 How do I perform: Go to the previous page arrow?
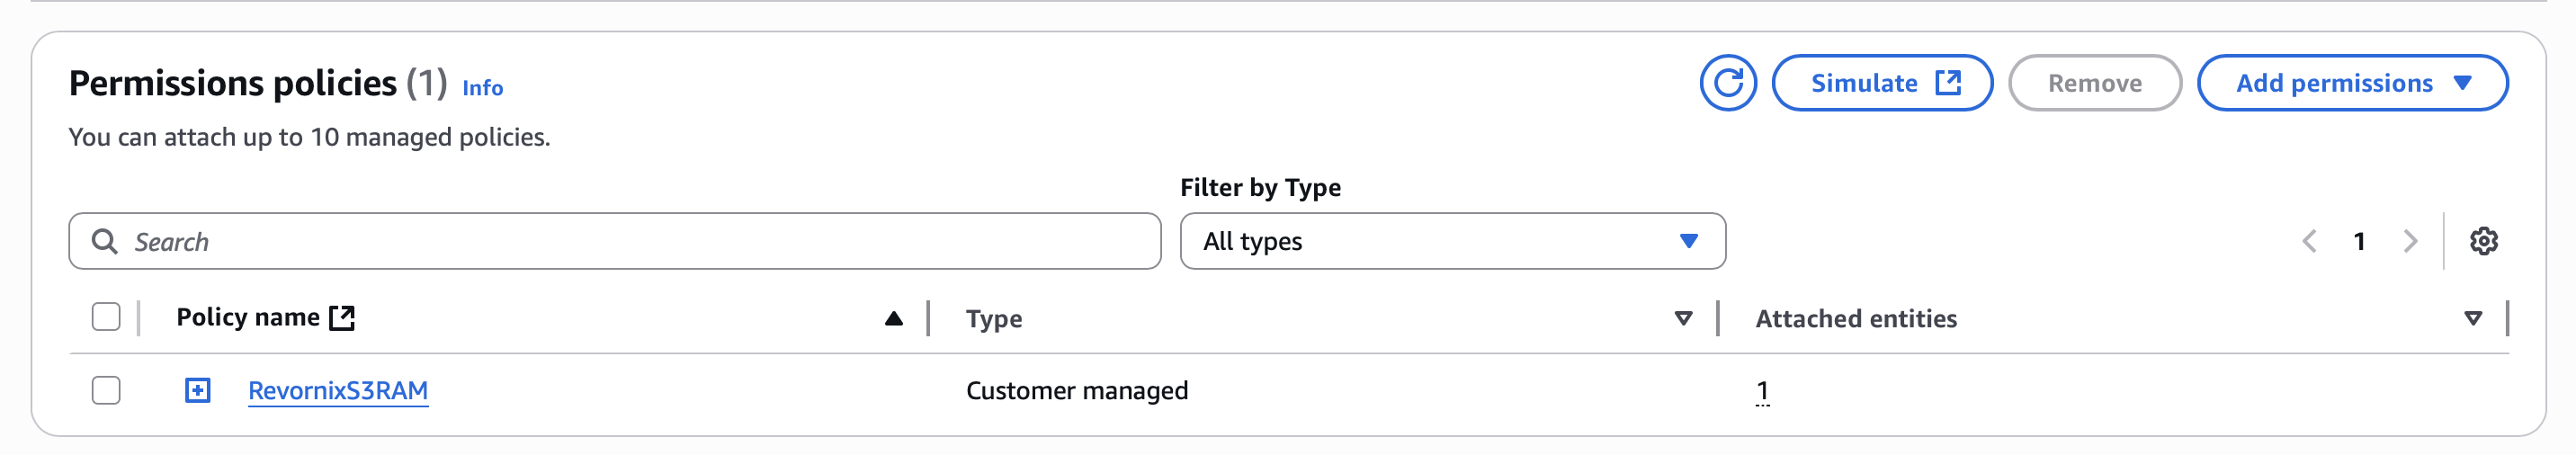(x=2309, y=241)
